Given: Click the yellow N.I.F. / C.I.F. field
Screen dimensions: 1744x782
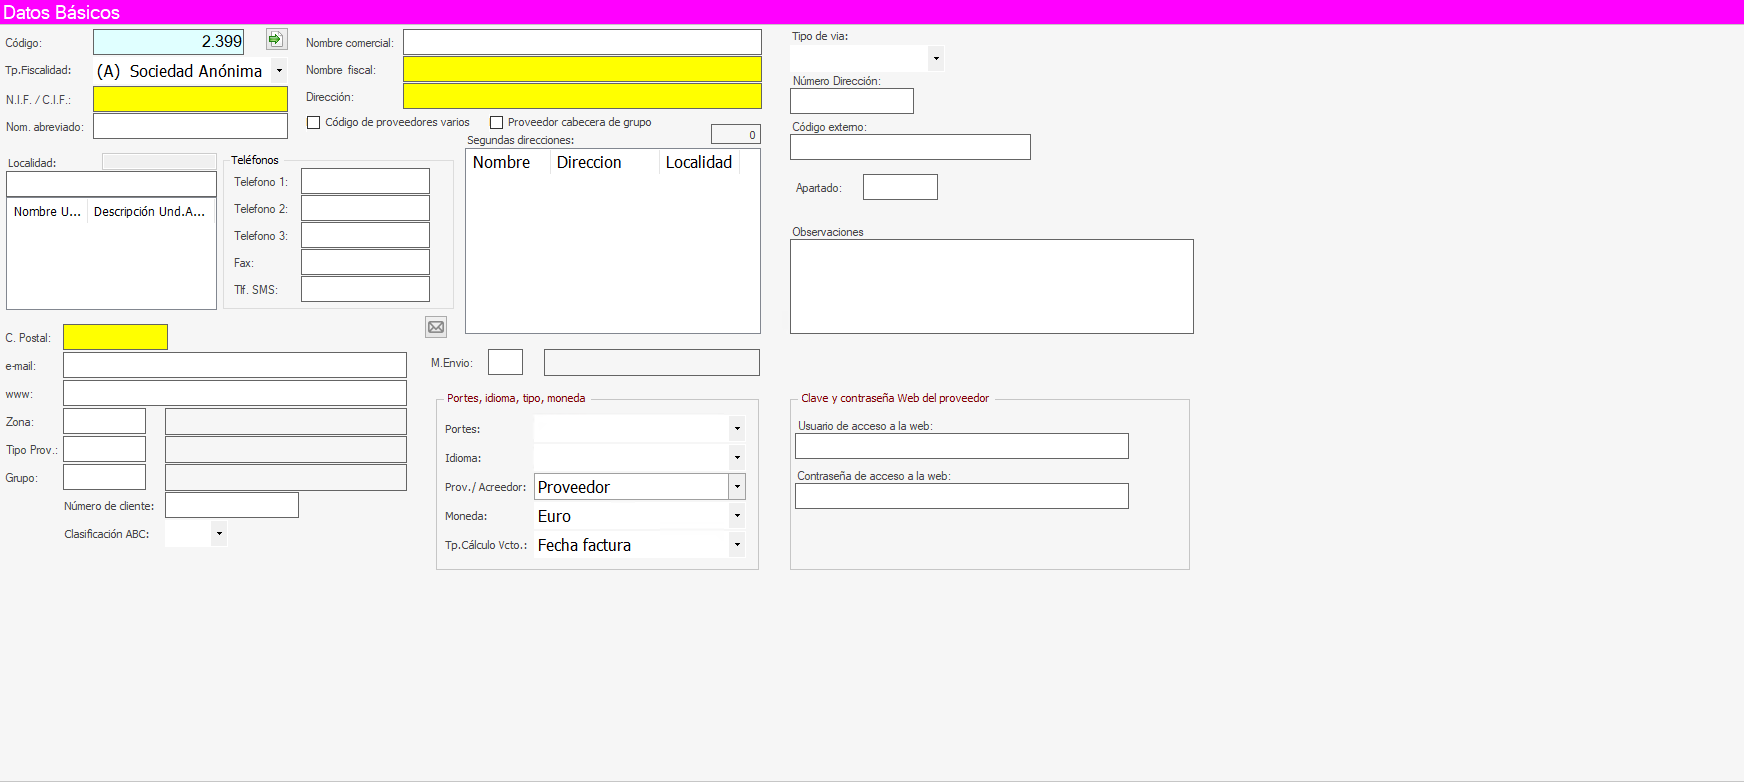Looking at the screenshot, I should tap(190, 99).
